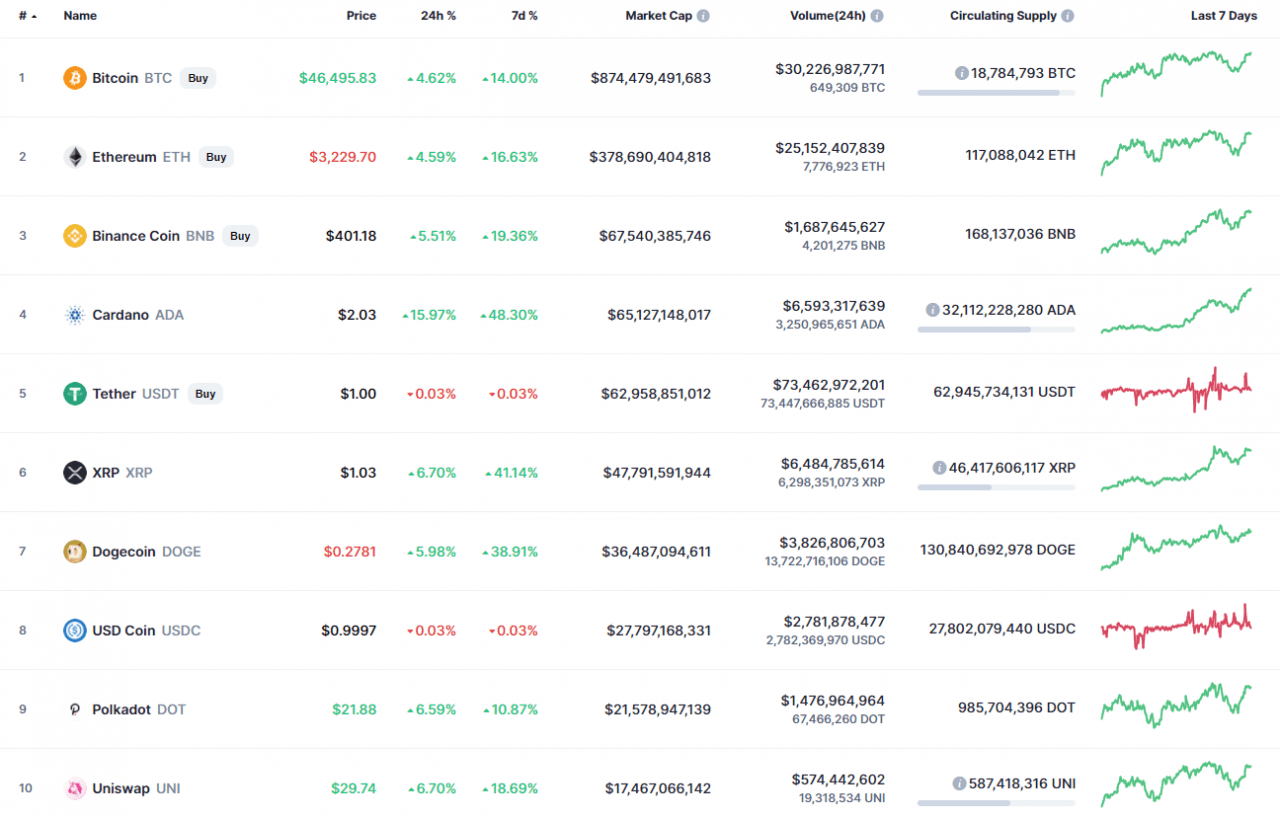Click the Bitcoin circulating supply progress bar
The width and height of the screenshot is (1280, 816).
(996, 93)
